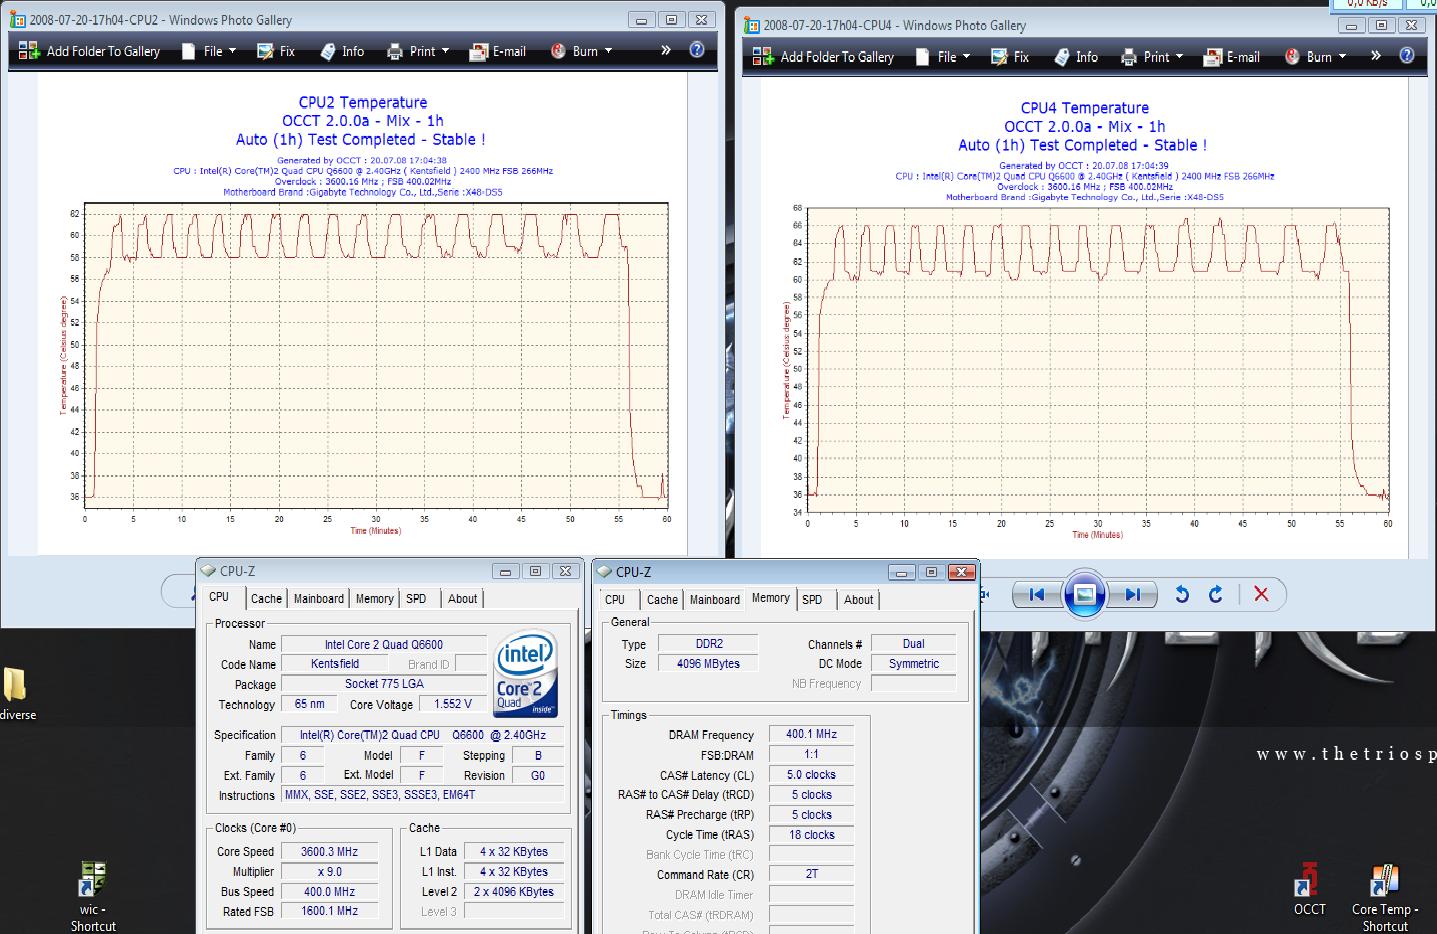Click the Core Voltage 1.552 V value
Viewport: 1437px width, 934px height.
pos(453,704)
